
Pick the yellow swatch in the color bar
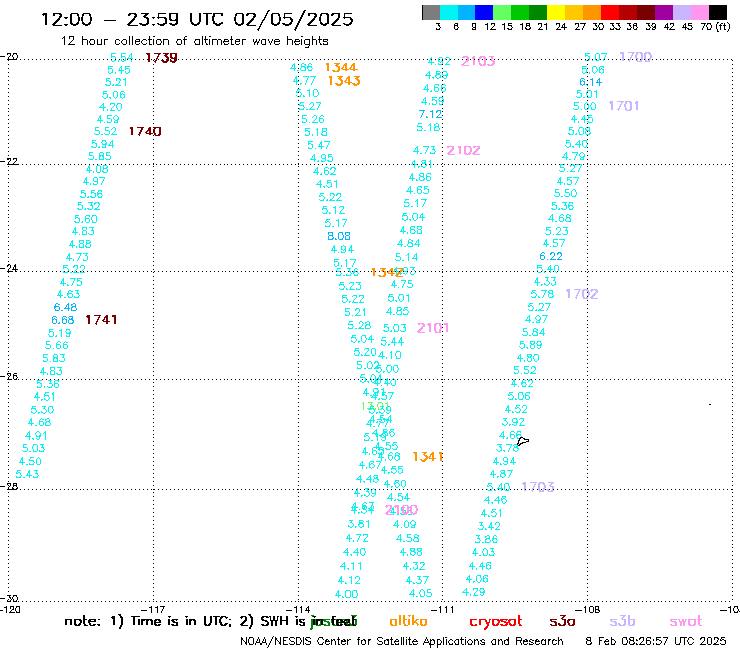click(556, 12)
